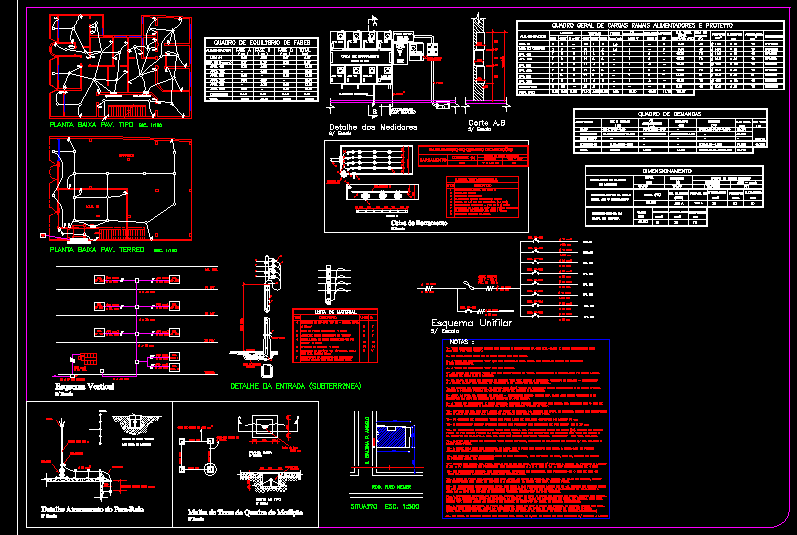This screenshot has height=535, width=797.
Task: Select "Malha de Terra do Quadro de Medição" caption
Action: (245, 512)
